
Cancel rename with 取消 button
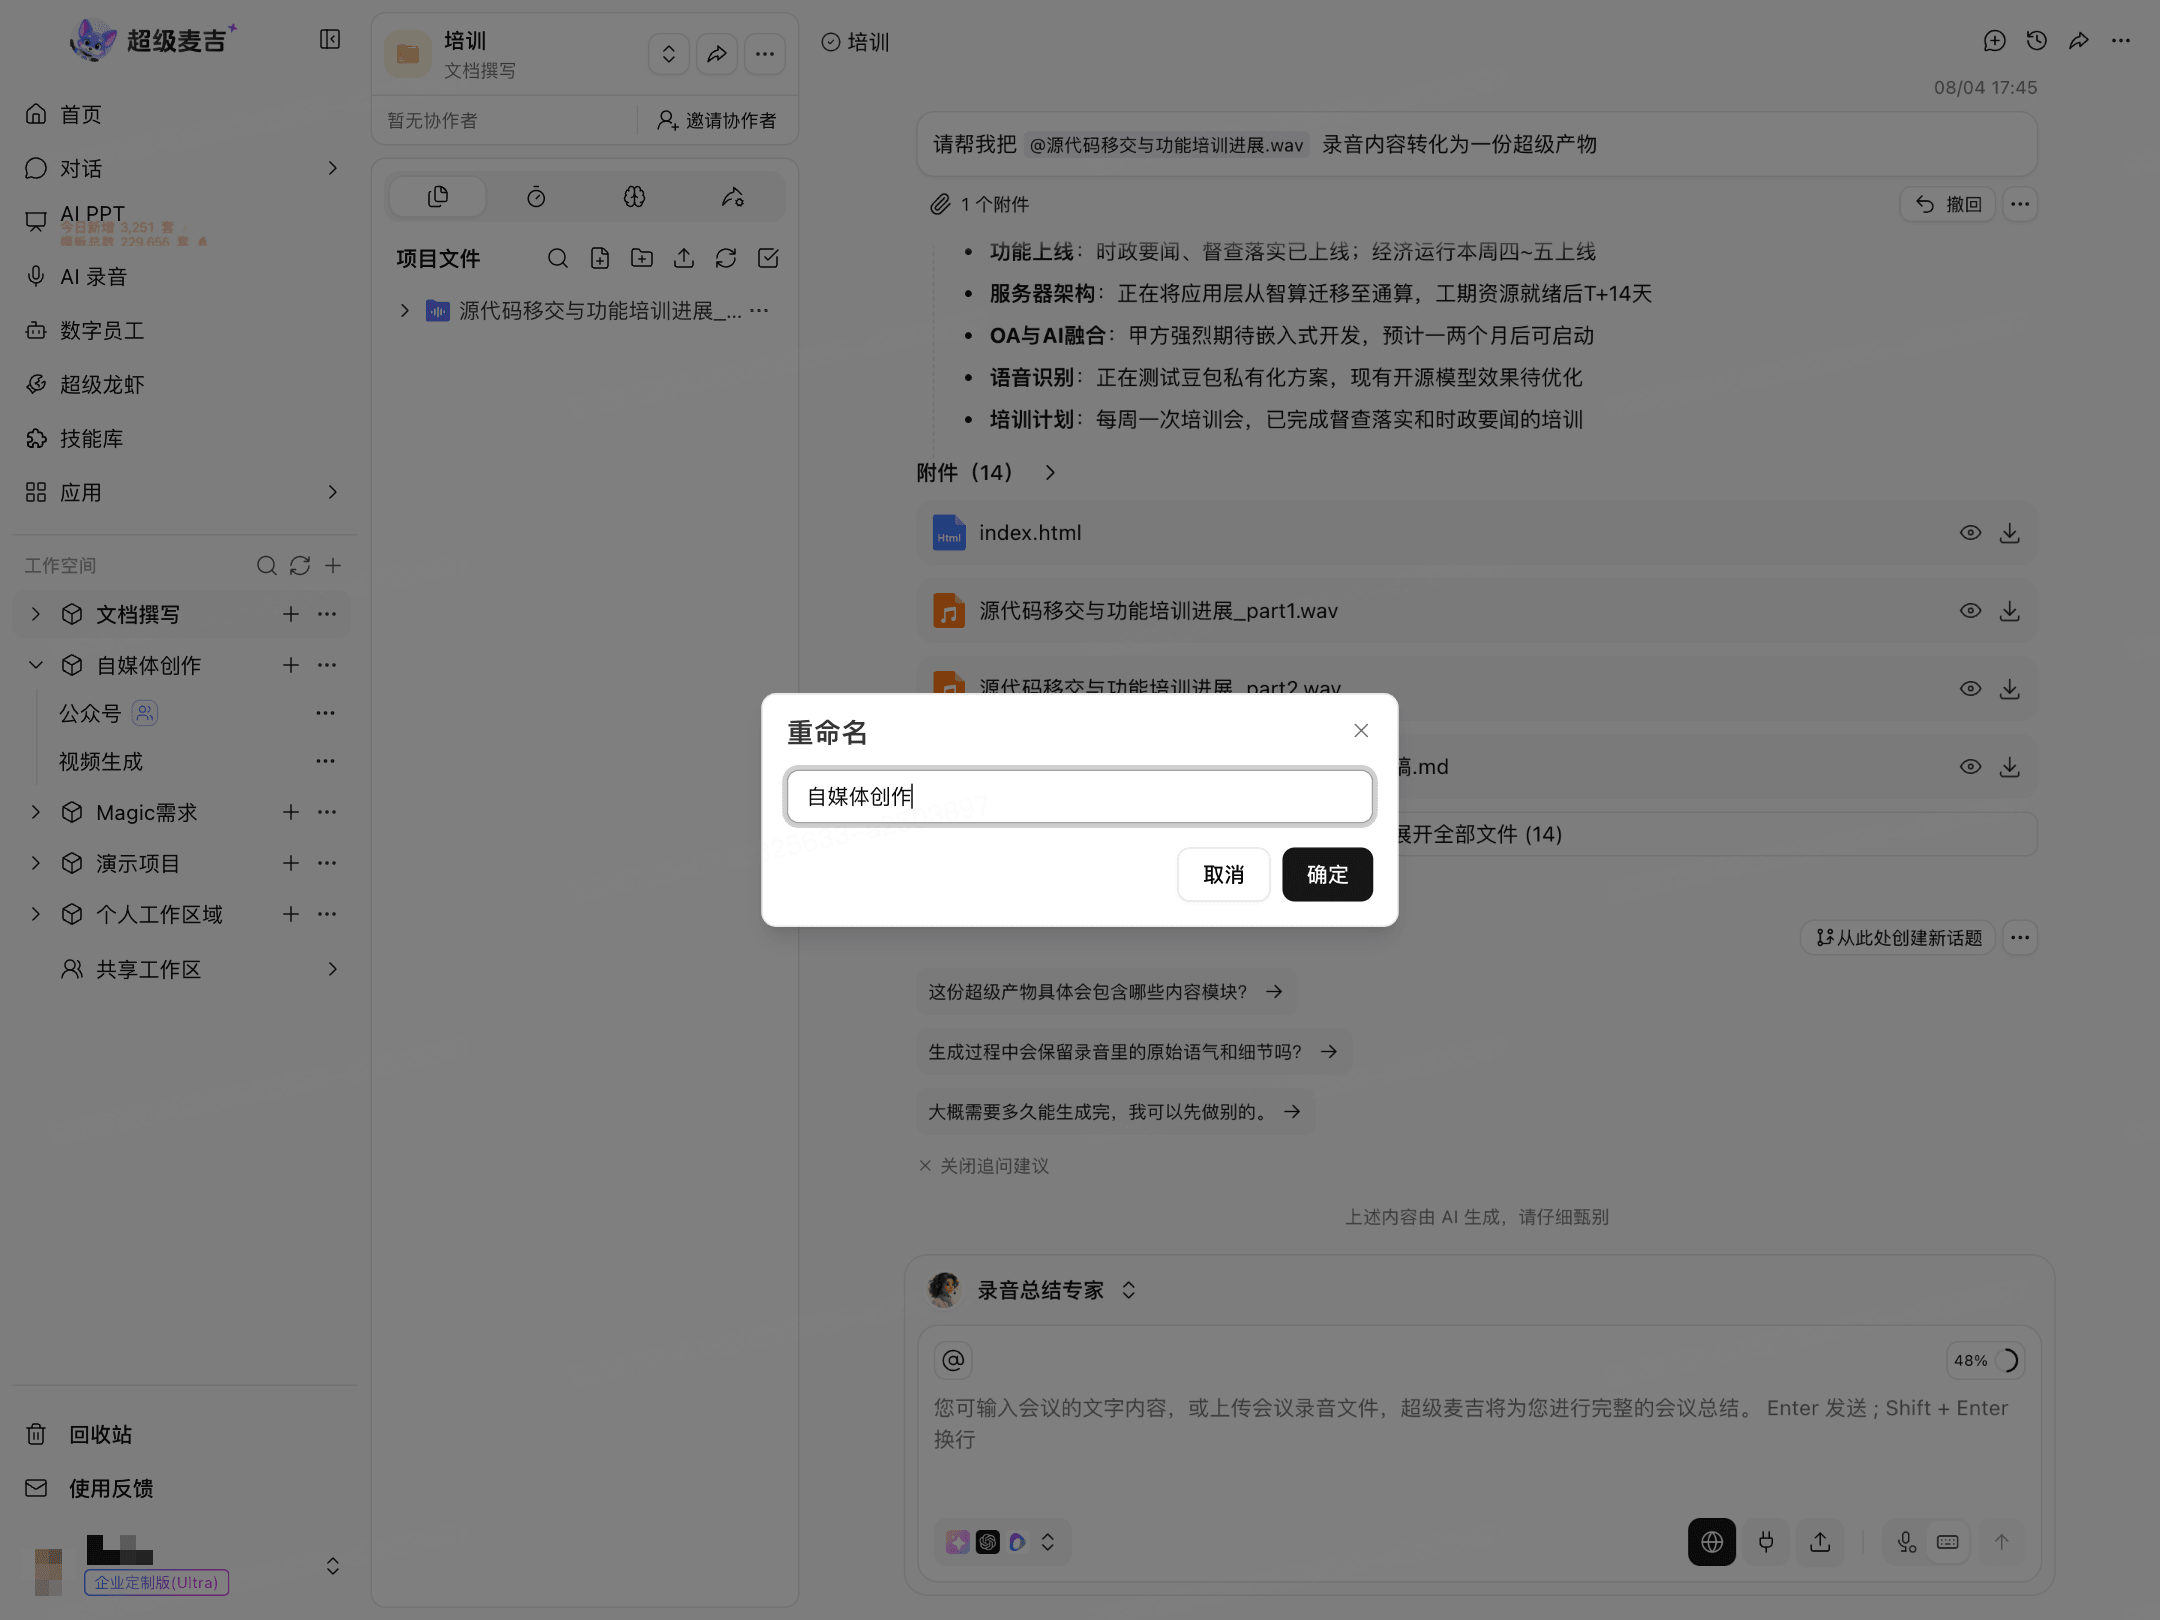click(x=1223, y=875)
